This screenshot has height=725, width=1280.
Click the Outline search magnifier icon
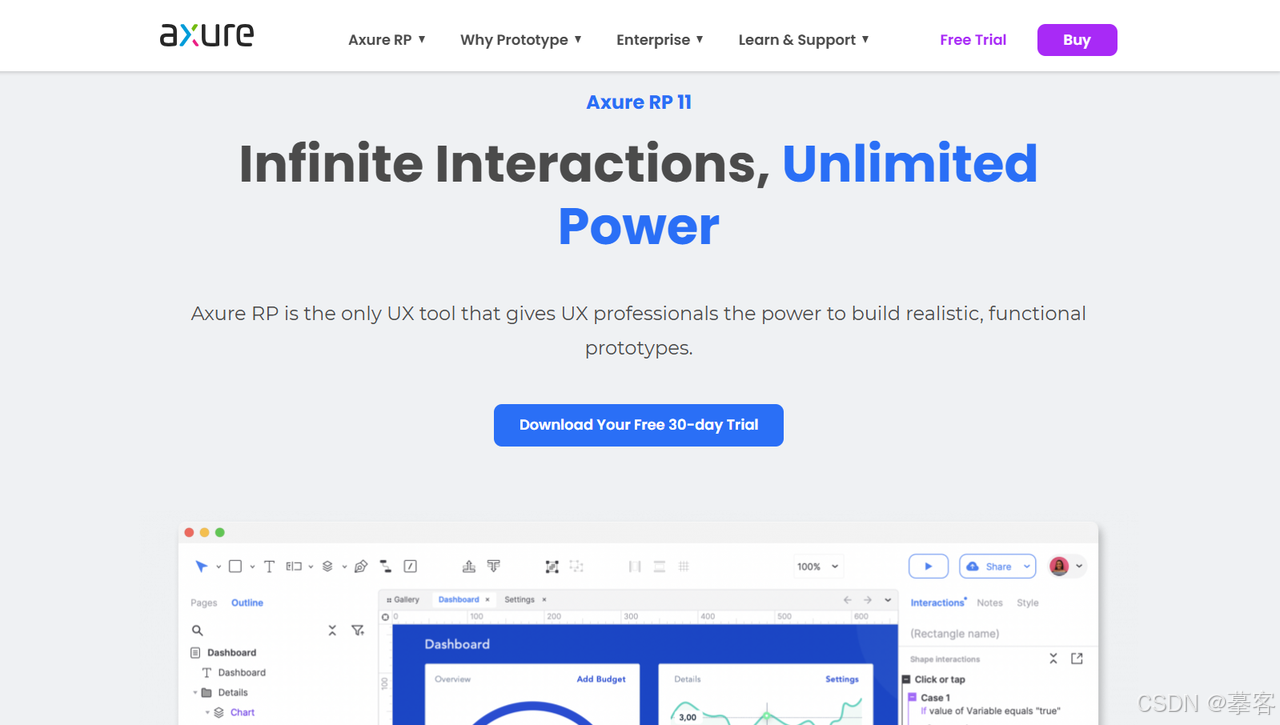(197, 630)
